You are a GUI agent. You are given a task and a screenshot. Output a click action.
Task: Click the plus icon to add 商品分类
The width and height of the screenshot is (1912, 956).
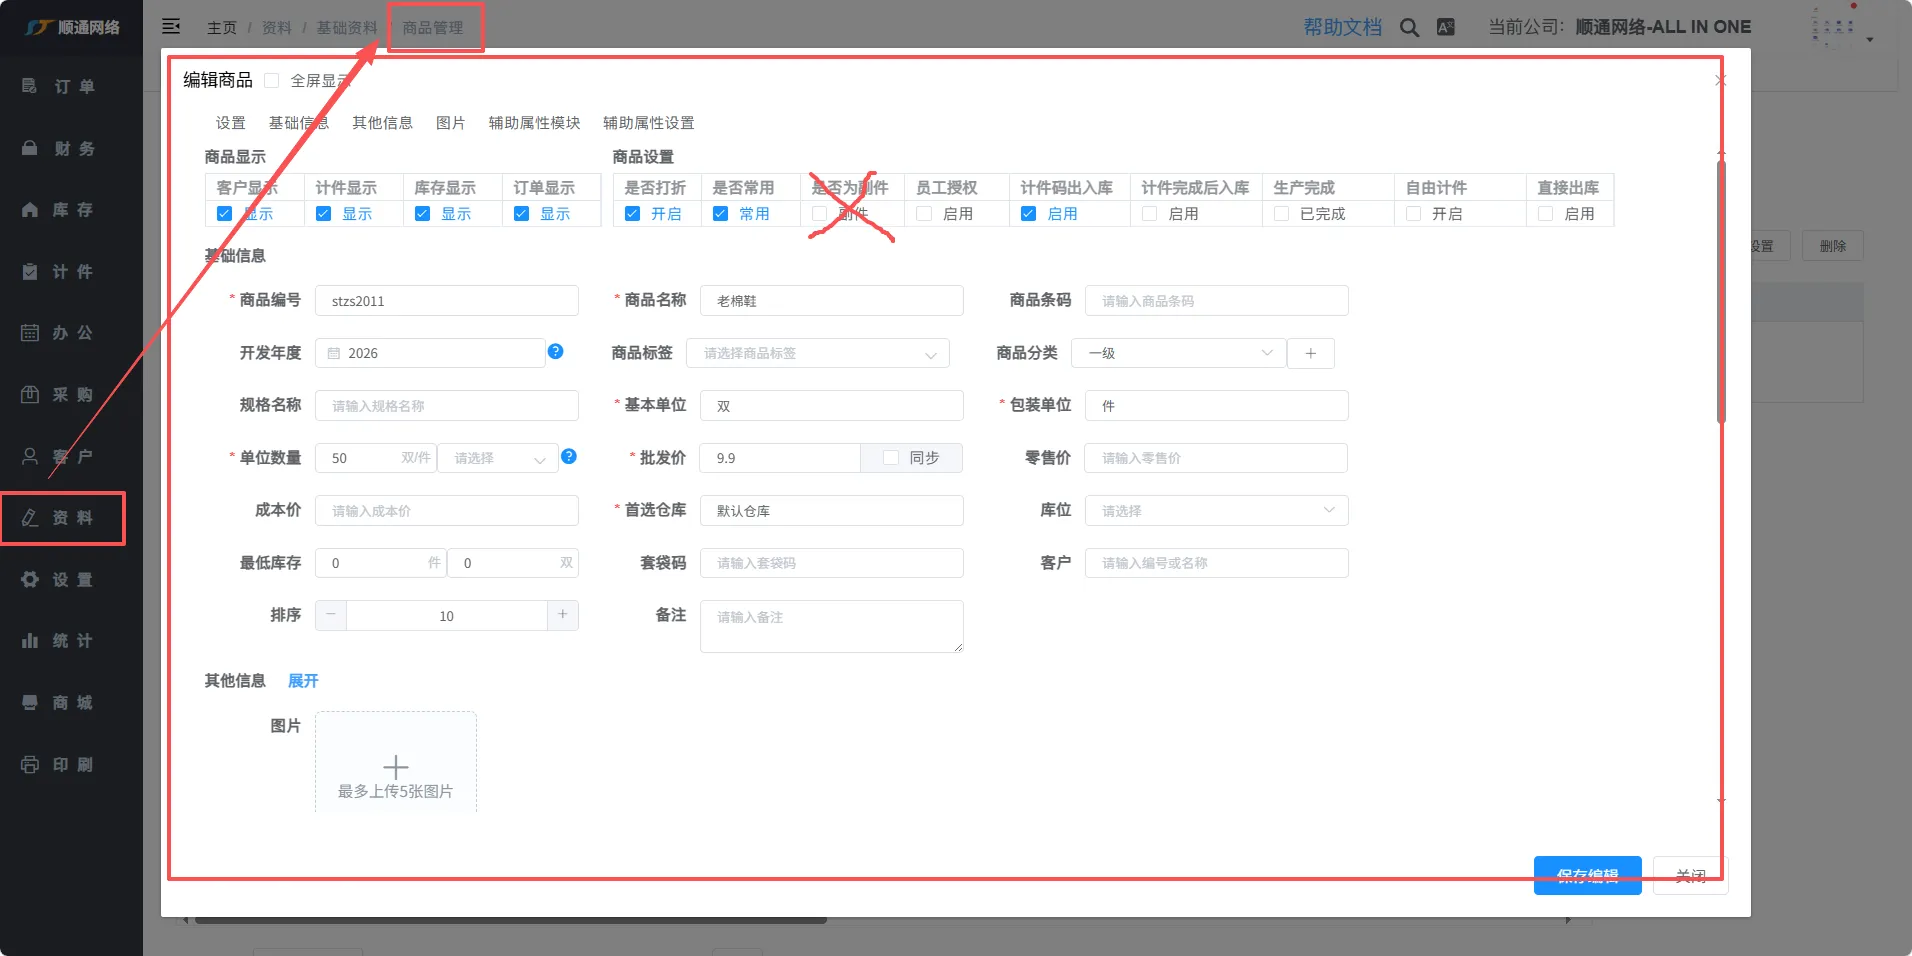coord(1310,353)
